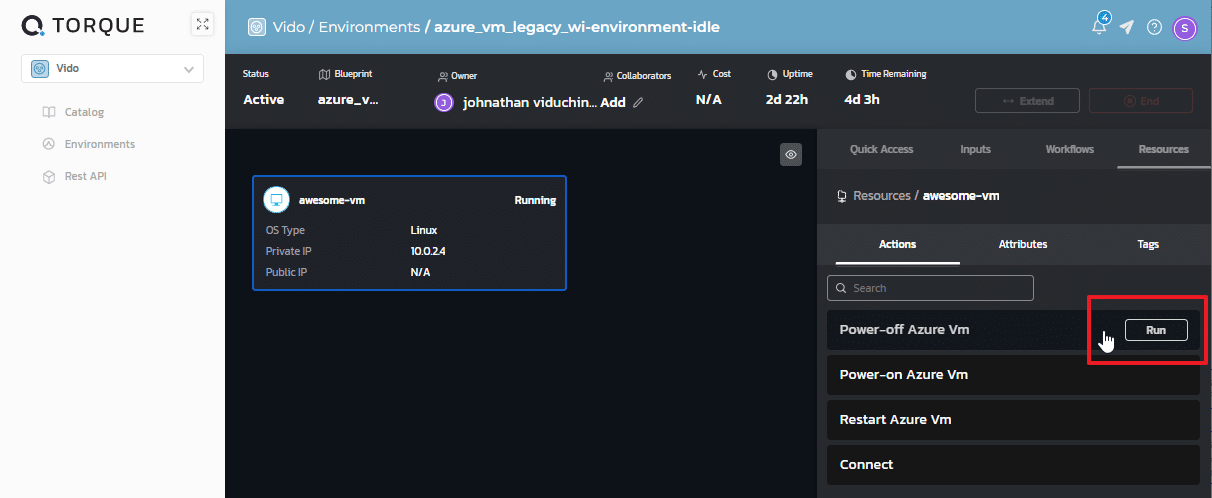The height and width of the screenshot is (498, 1212).
Task: Click the Environments rocket icon
Action: click(x=49, y=144)
